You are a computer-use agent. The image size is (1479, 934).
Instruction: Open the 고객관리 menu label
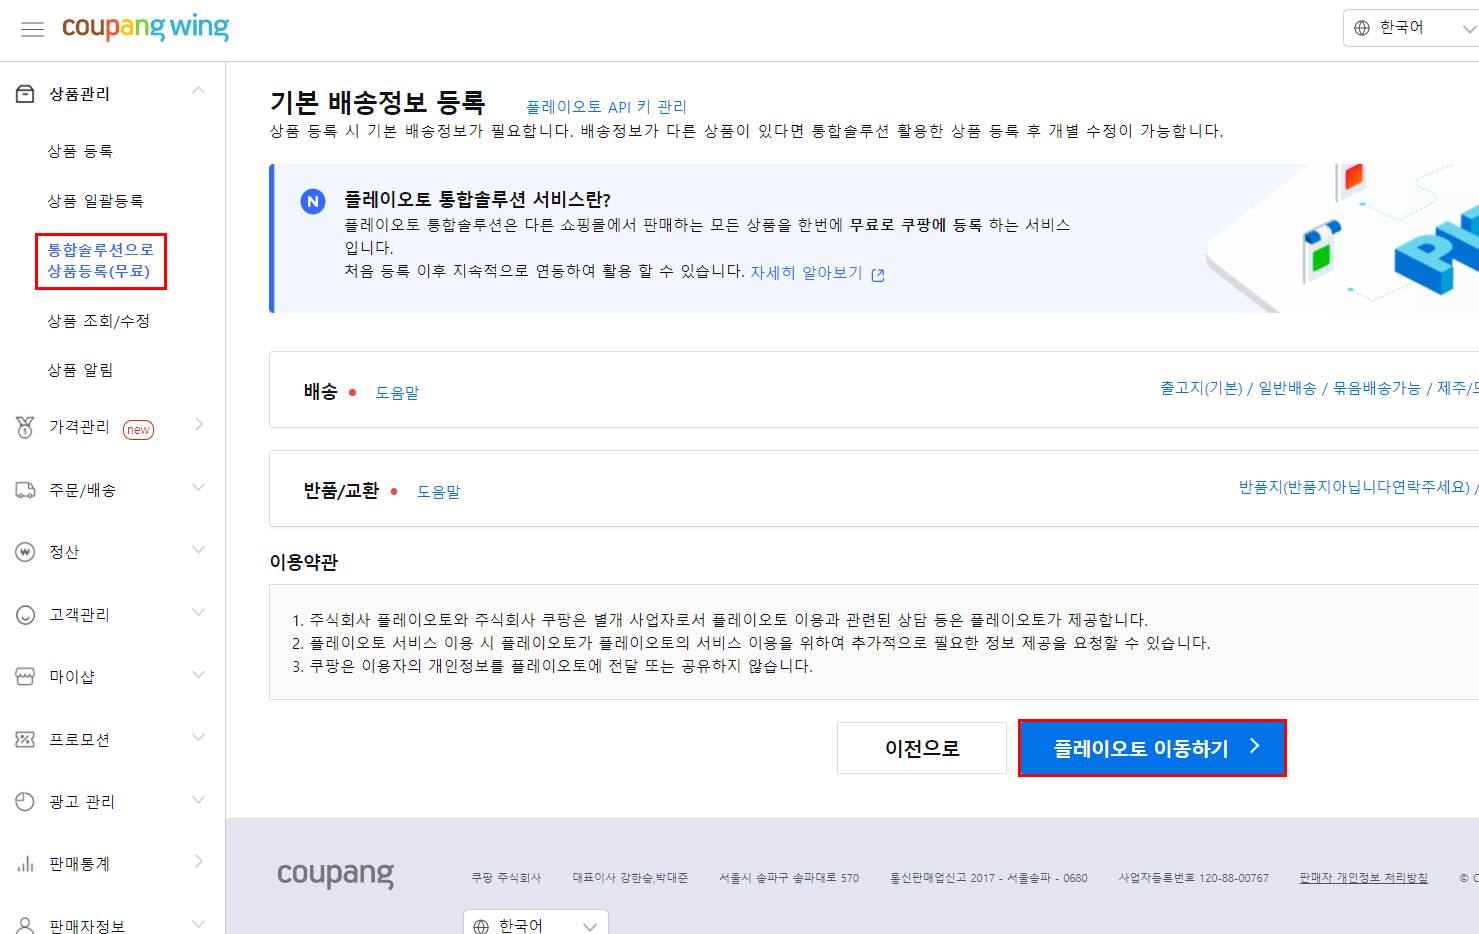tap(79, 615)
